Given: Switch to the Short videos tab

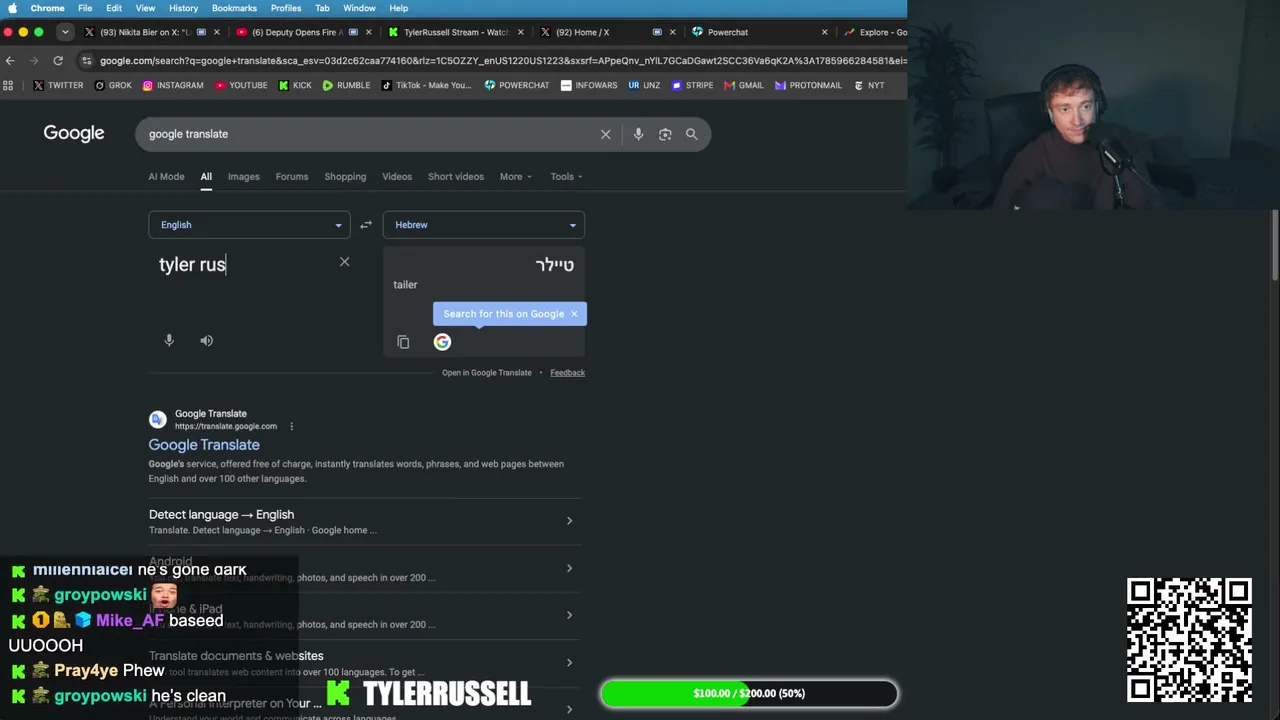Looking at the screenshot, I should [x=456, y=177].
